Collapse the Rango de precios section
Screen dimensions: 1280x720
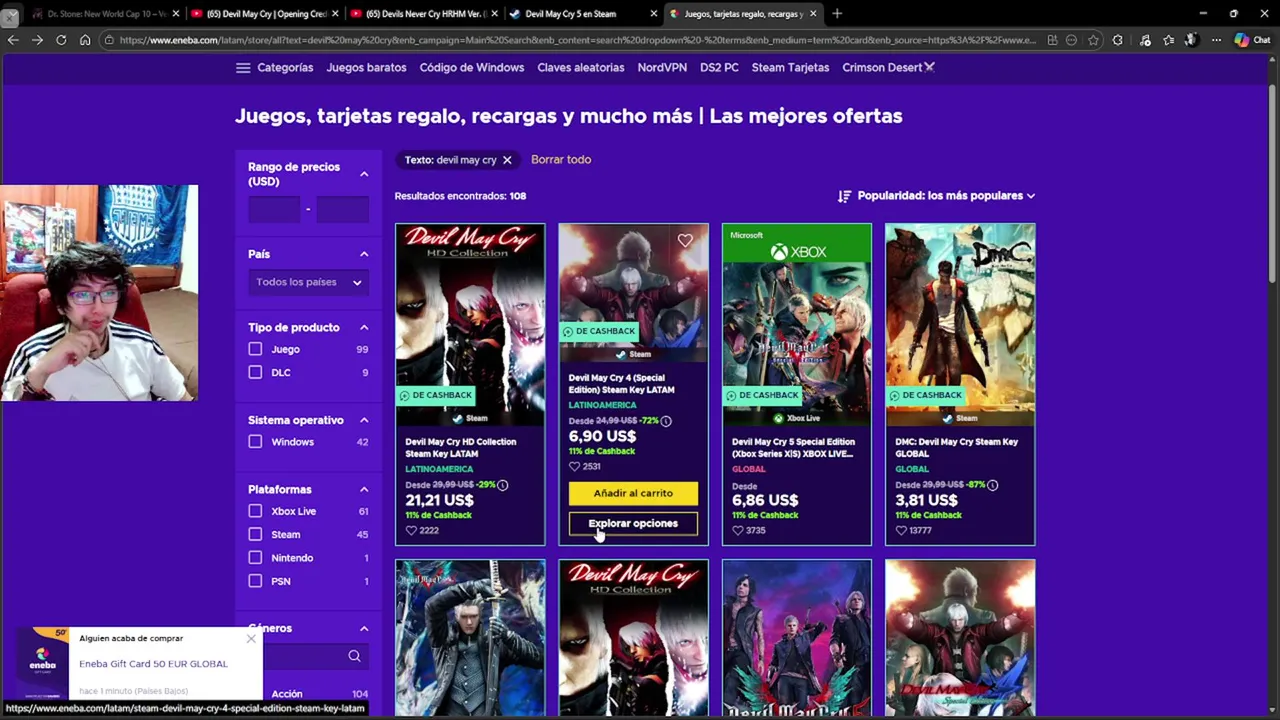coord(364,174)
